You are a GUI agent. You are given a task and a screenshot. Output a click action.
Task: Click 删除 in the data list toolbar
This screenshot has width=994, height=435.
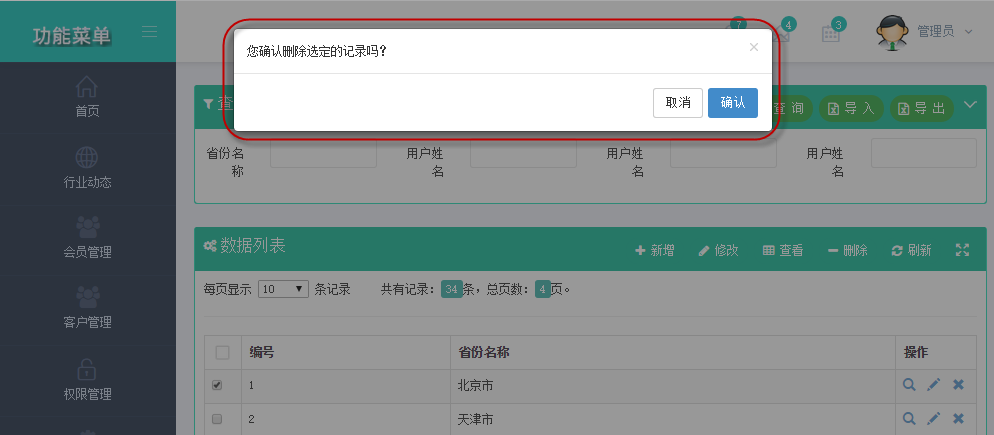[848, 250]
